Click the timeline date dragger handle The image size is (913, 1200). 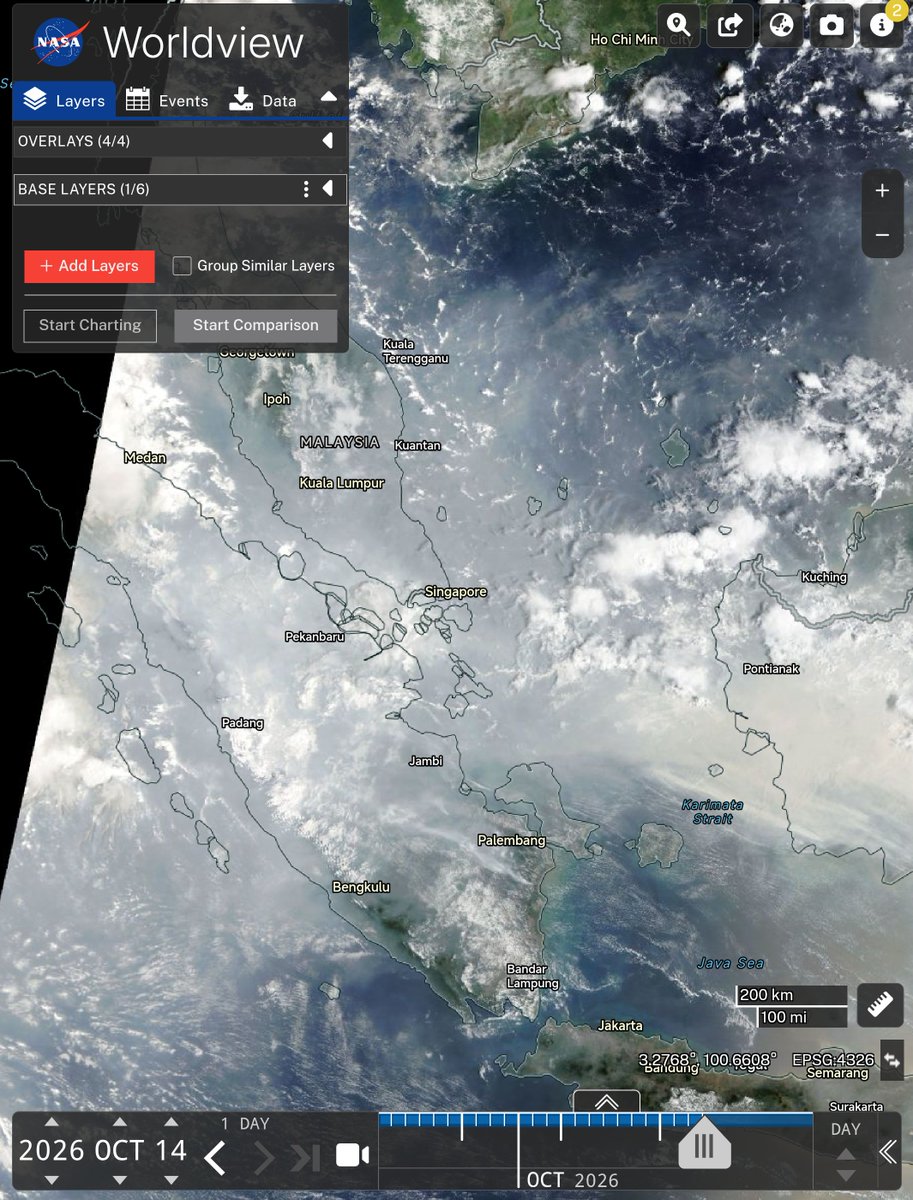[704, 1144]
